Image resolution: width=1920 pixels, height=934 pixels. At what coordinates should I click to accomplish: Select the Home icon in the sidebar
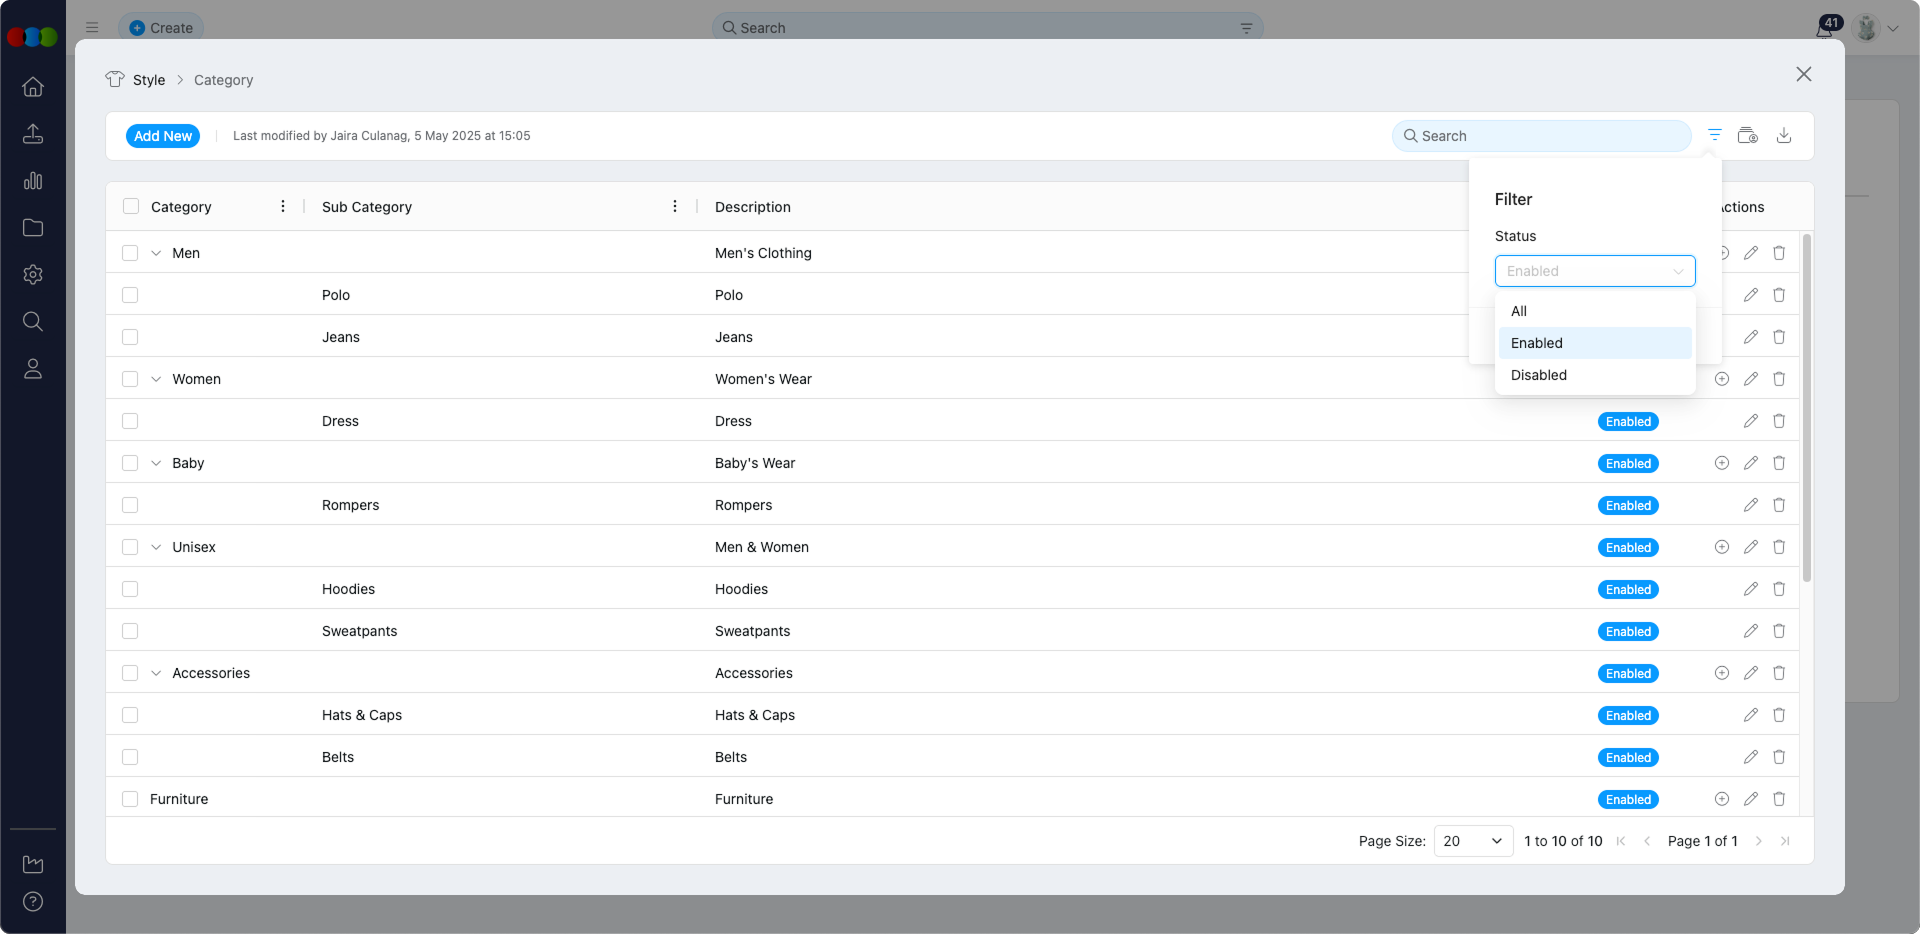tap(33, 87)
